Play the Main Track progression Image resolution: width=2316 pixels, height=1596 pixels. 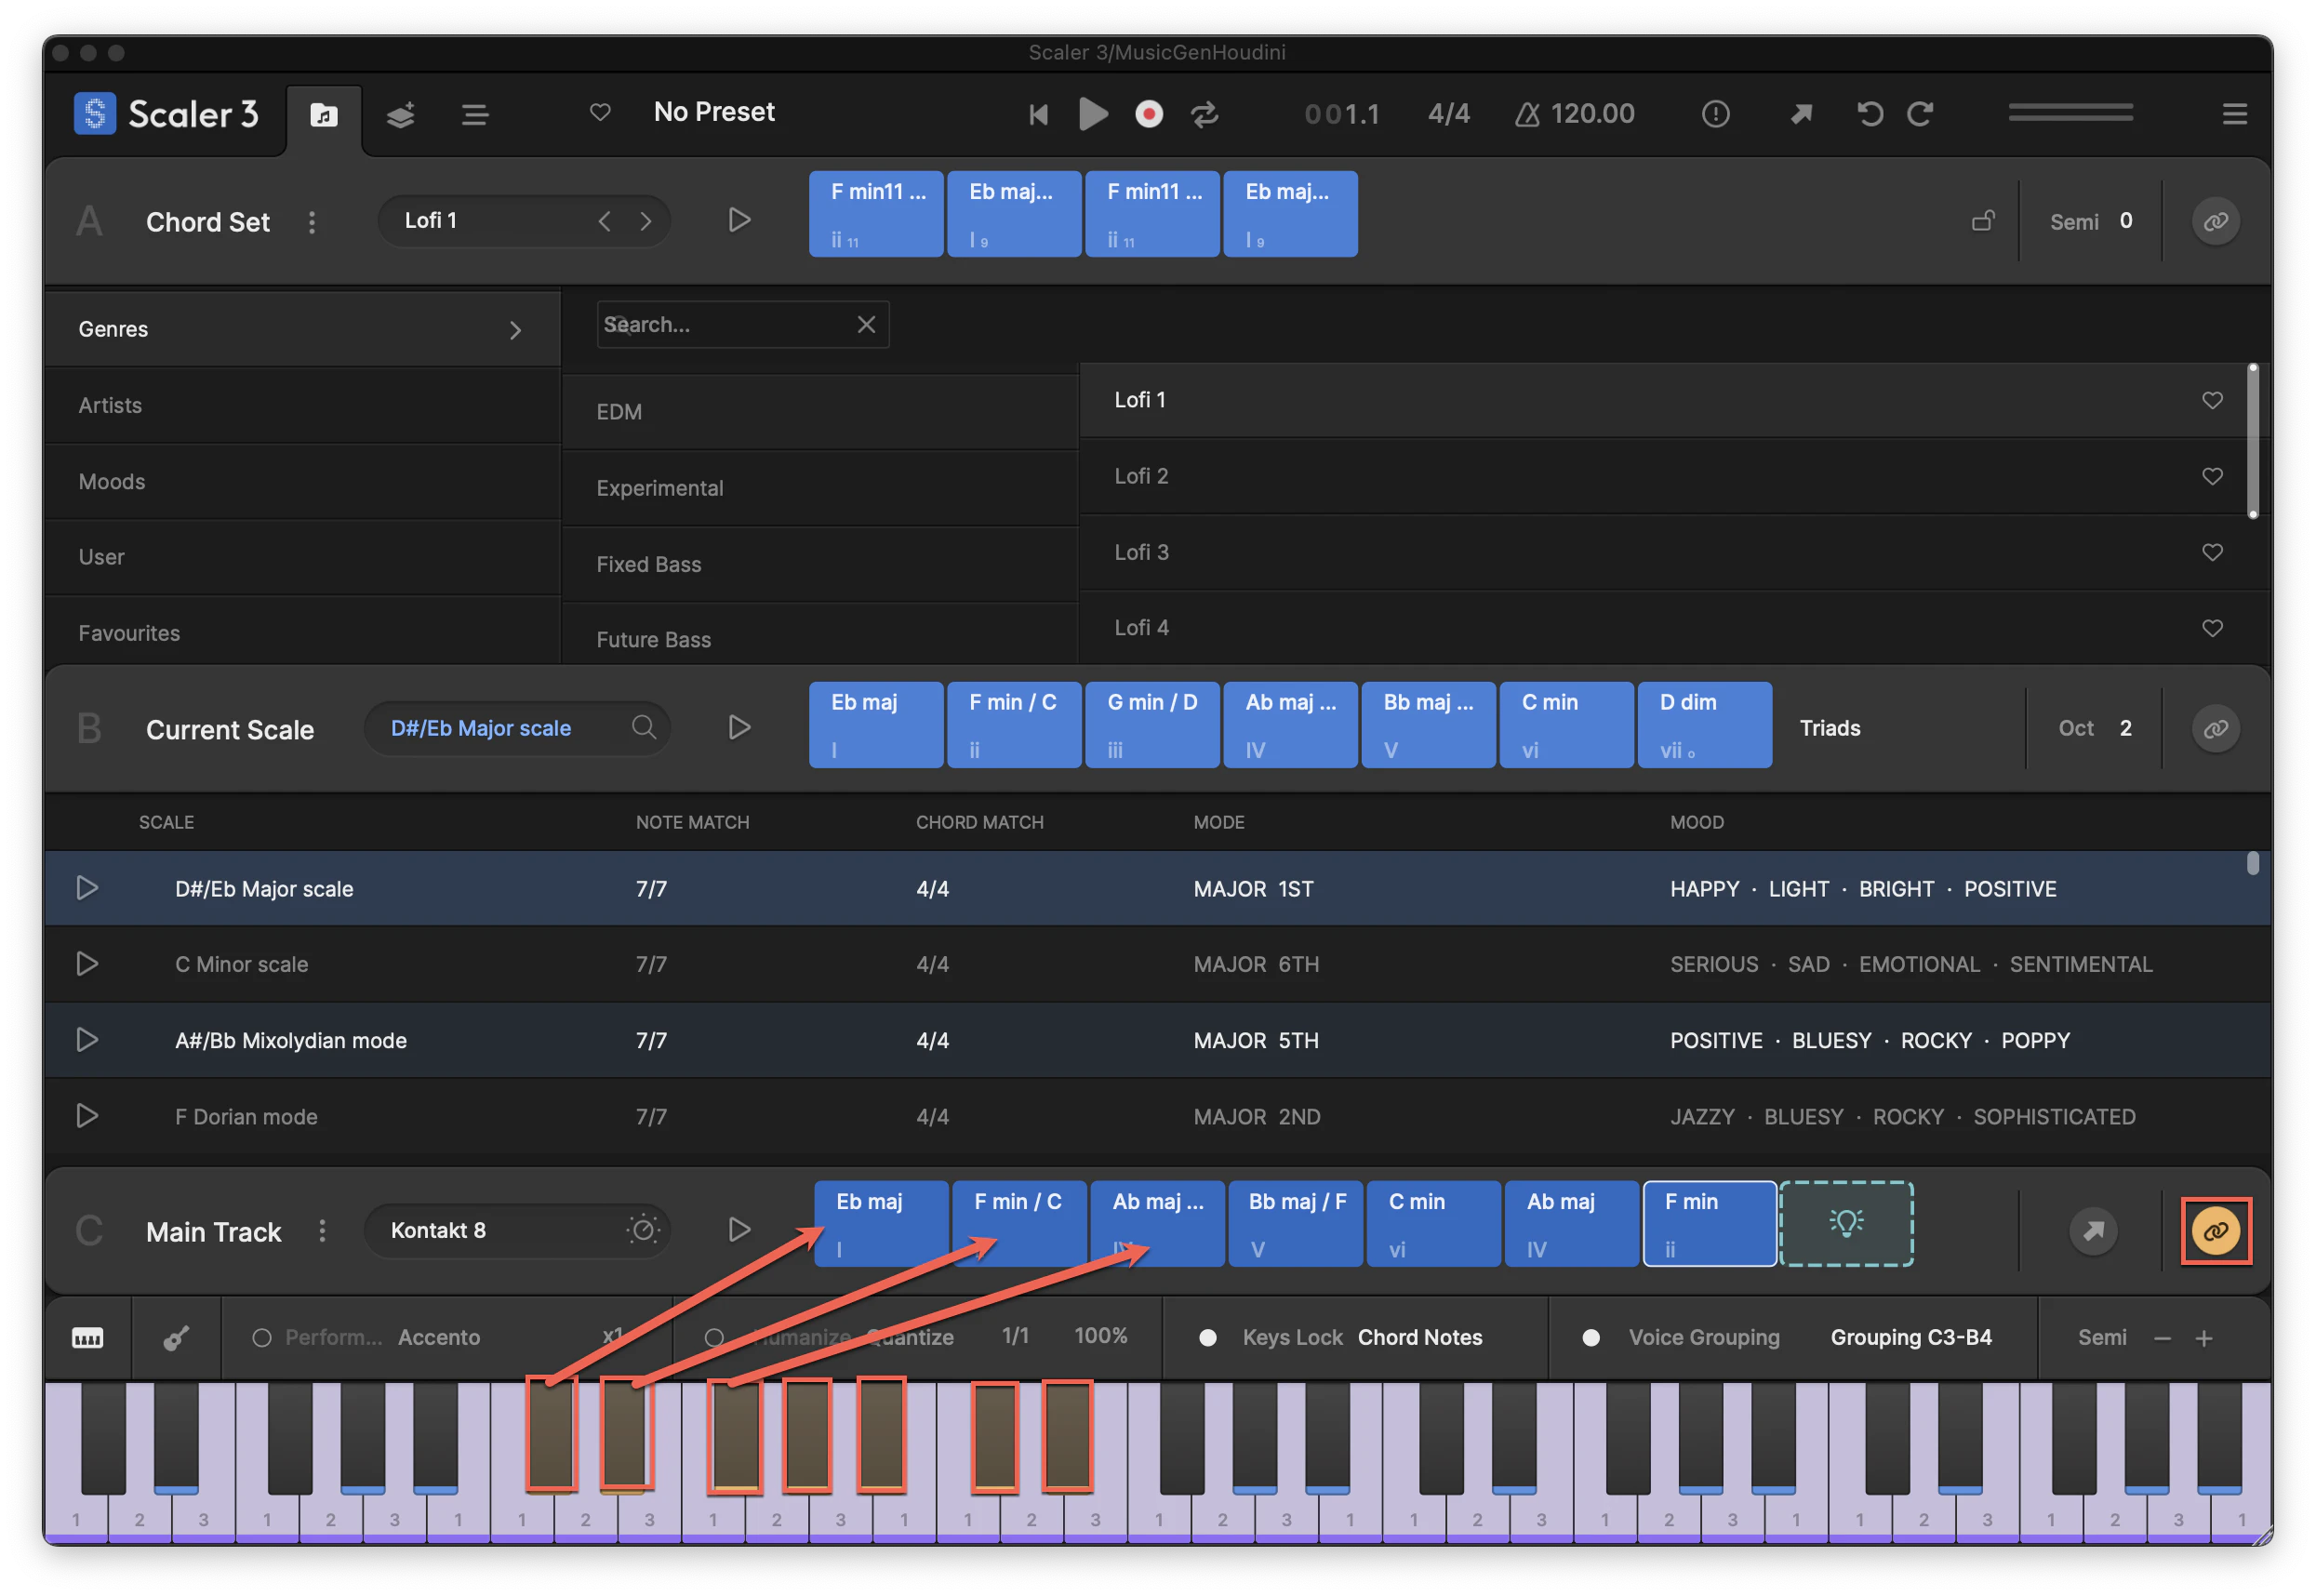739,1230
